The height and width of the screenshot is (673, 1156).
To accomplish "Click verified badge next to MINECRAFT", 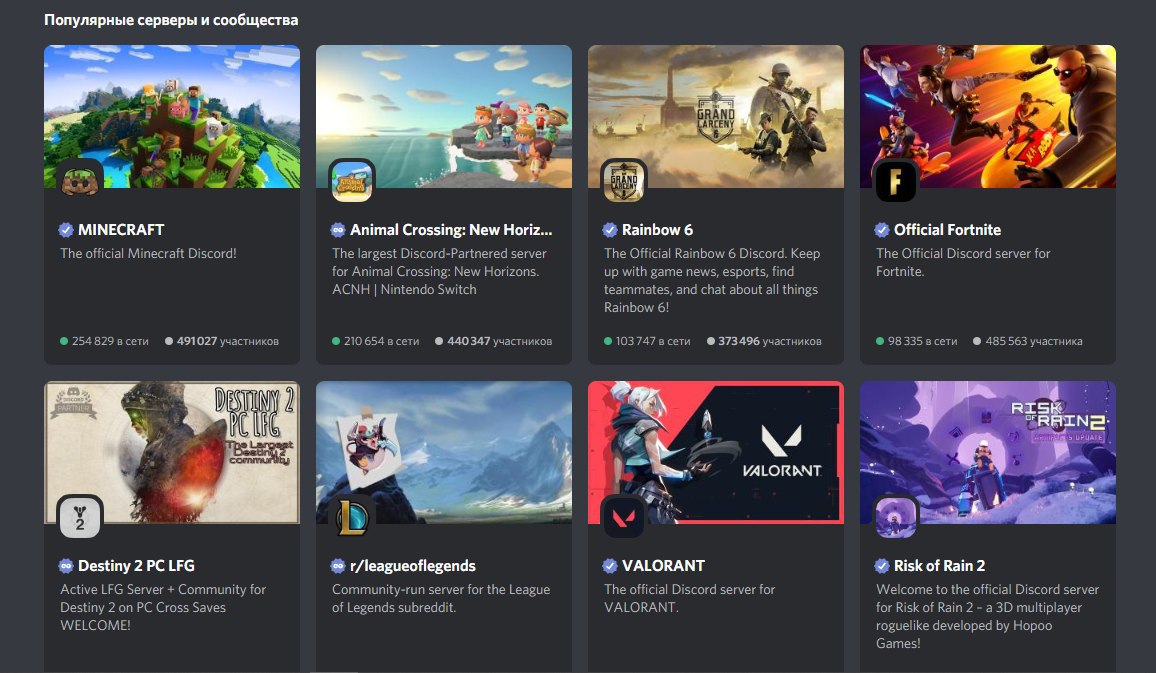I will pyautogui.click(x=66, y=230).
